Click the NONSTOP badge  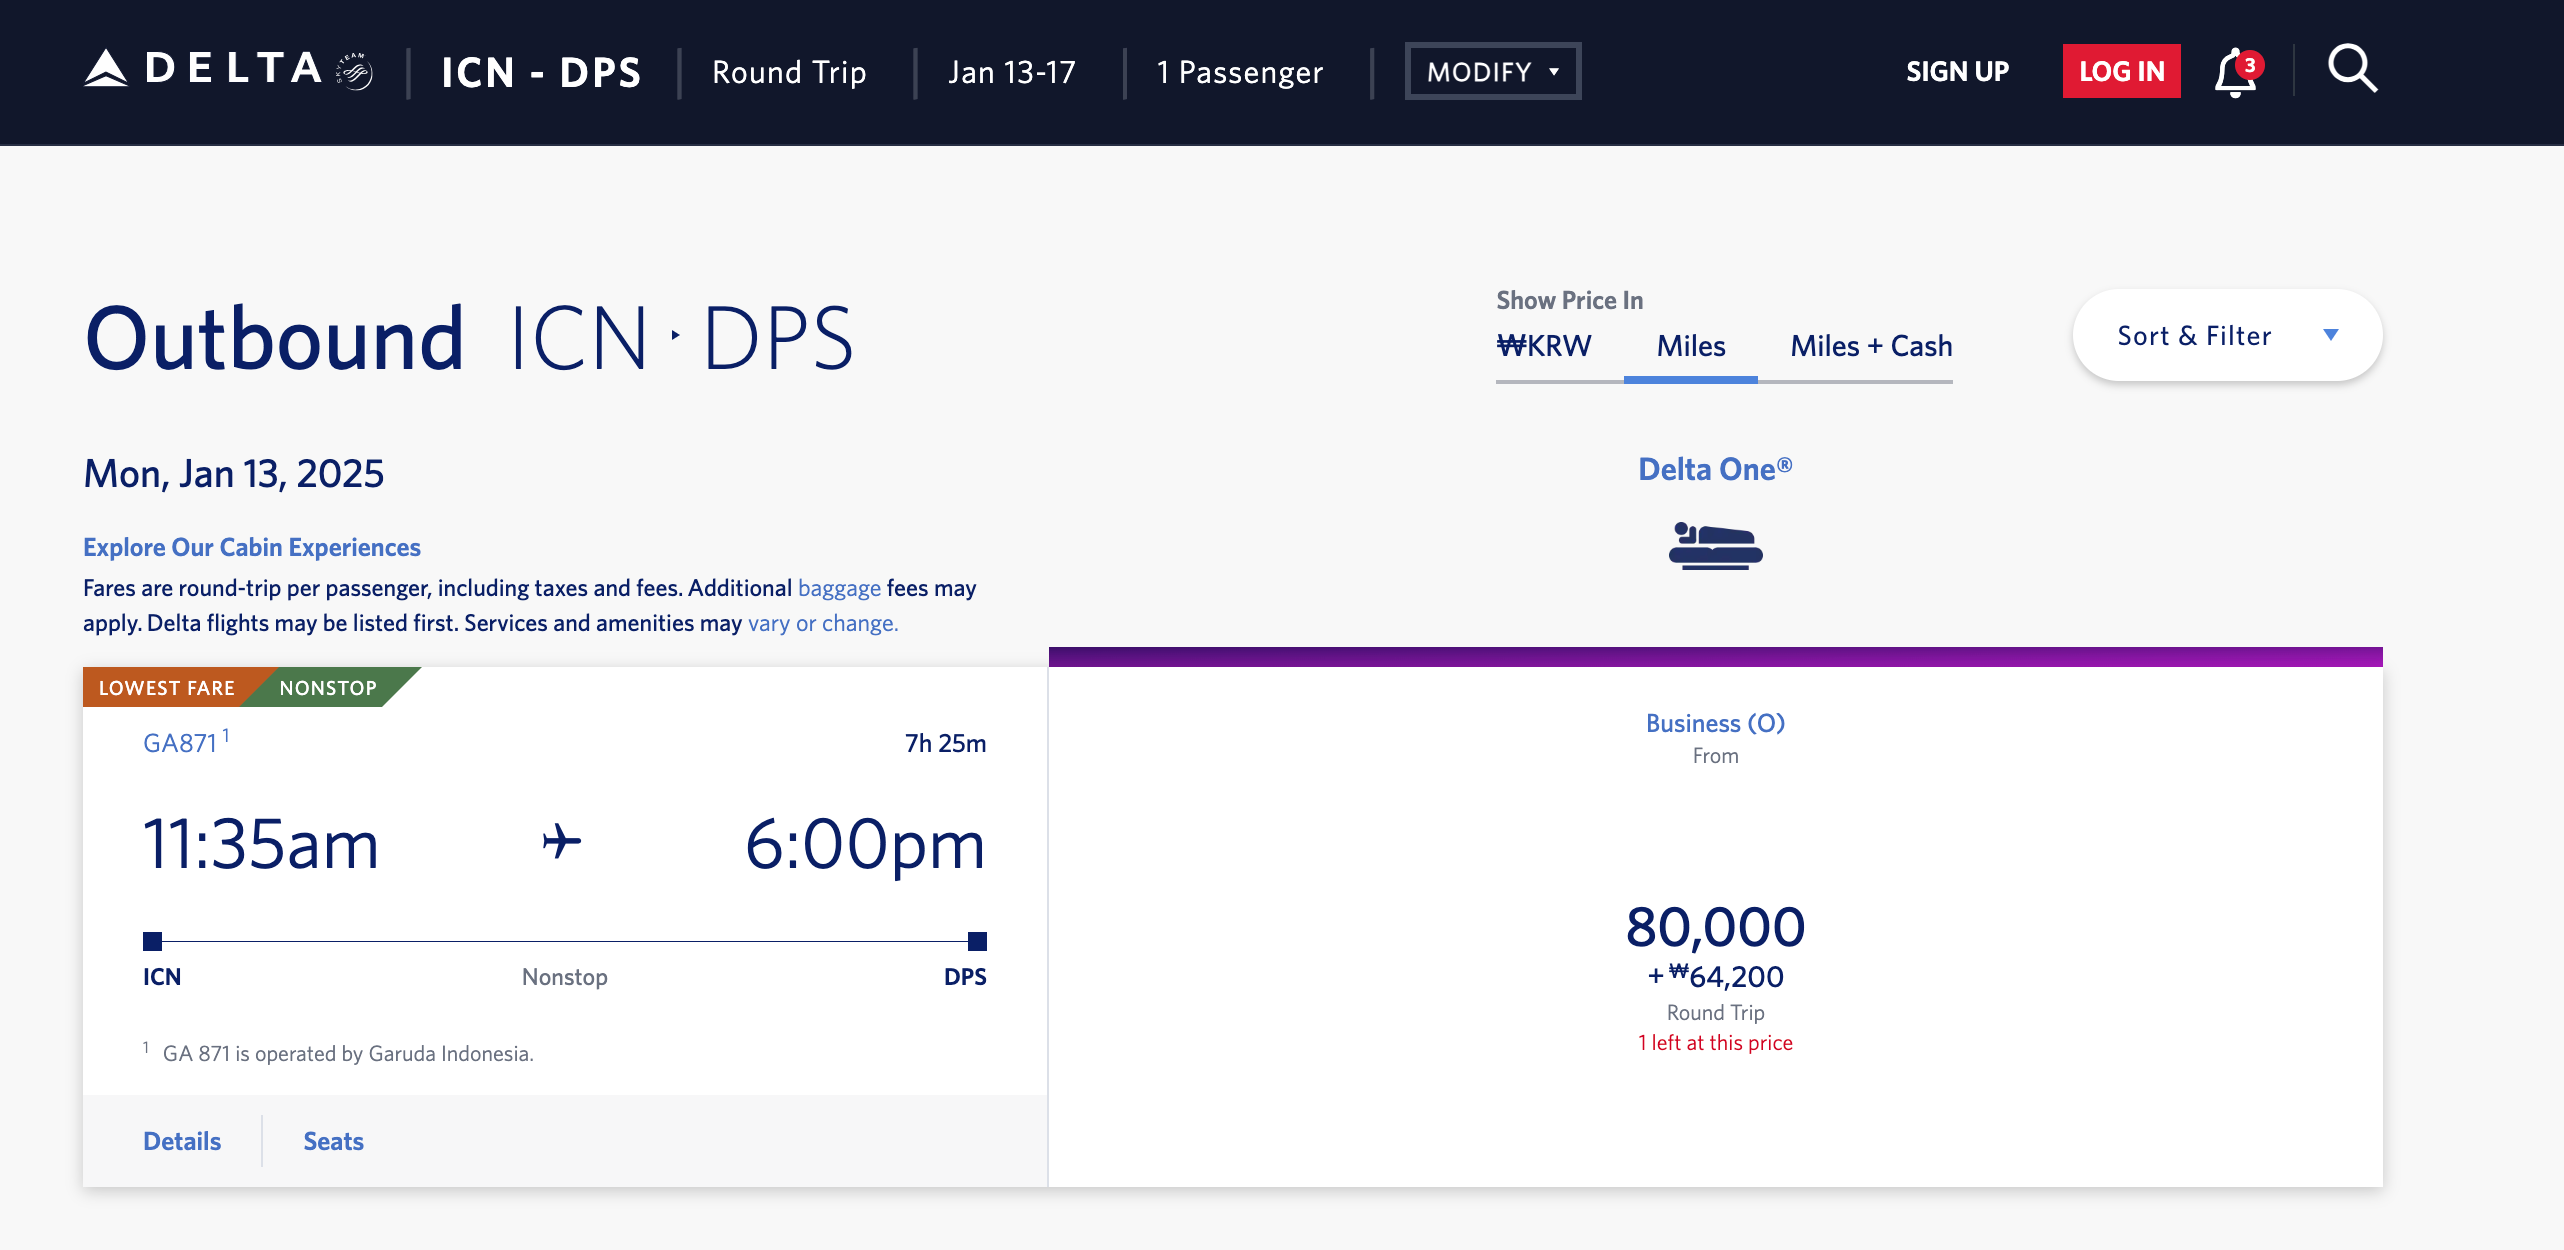pyautogui.click(x=328, y=688)
